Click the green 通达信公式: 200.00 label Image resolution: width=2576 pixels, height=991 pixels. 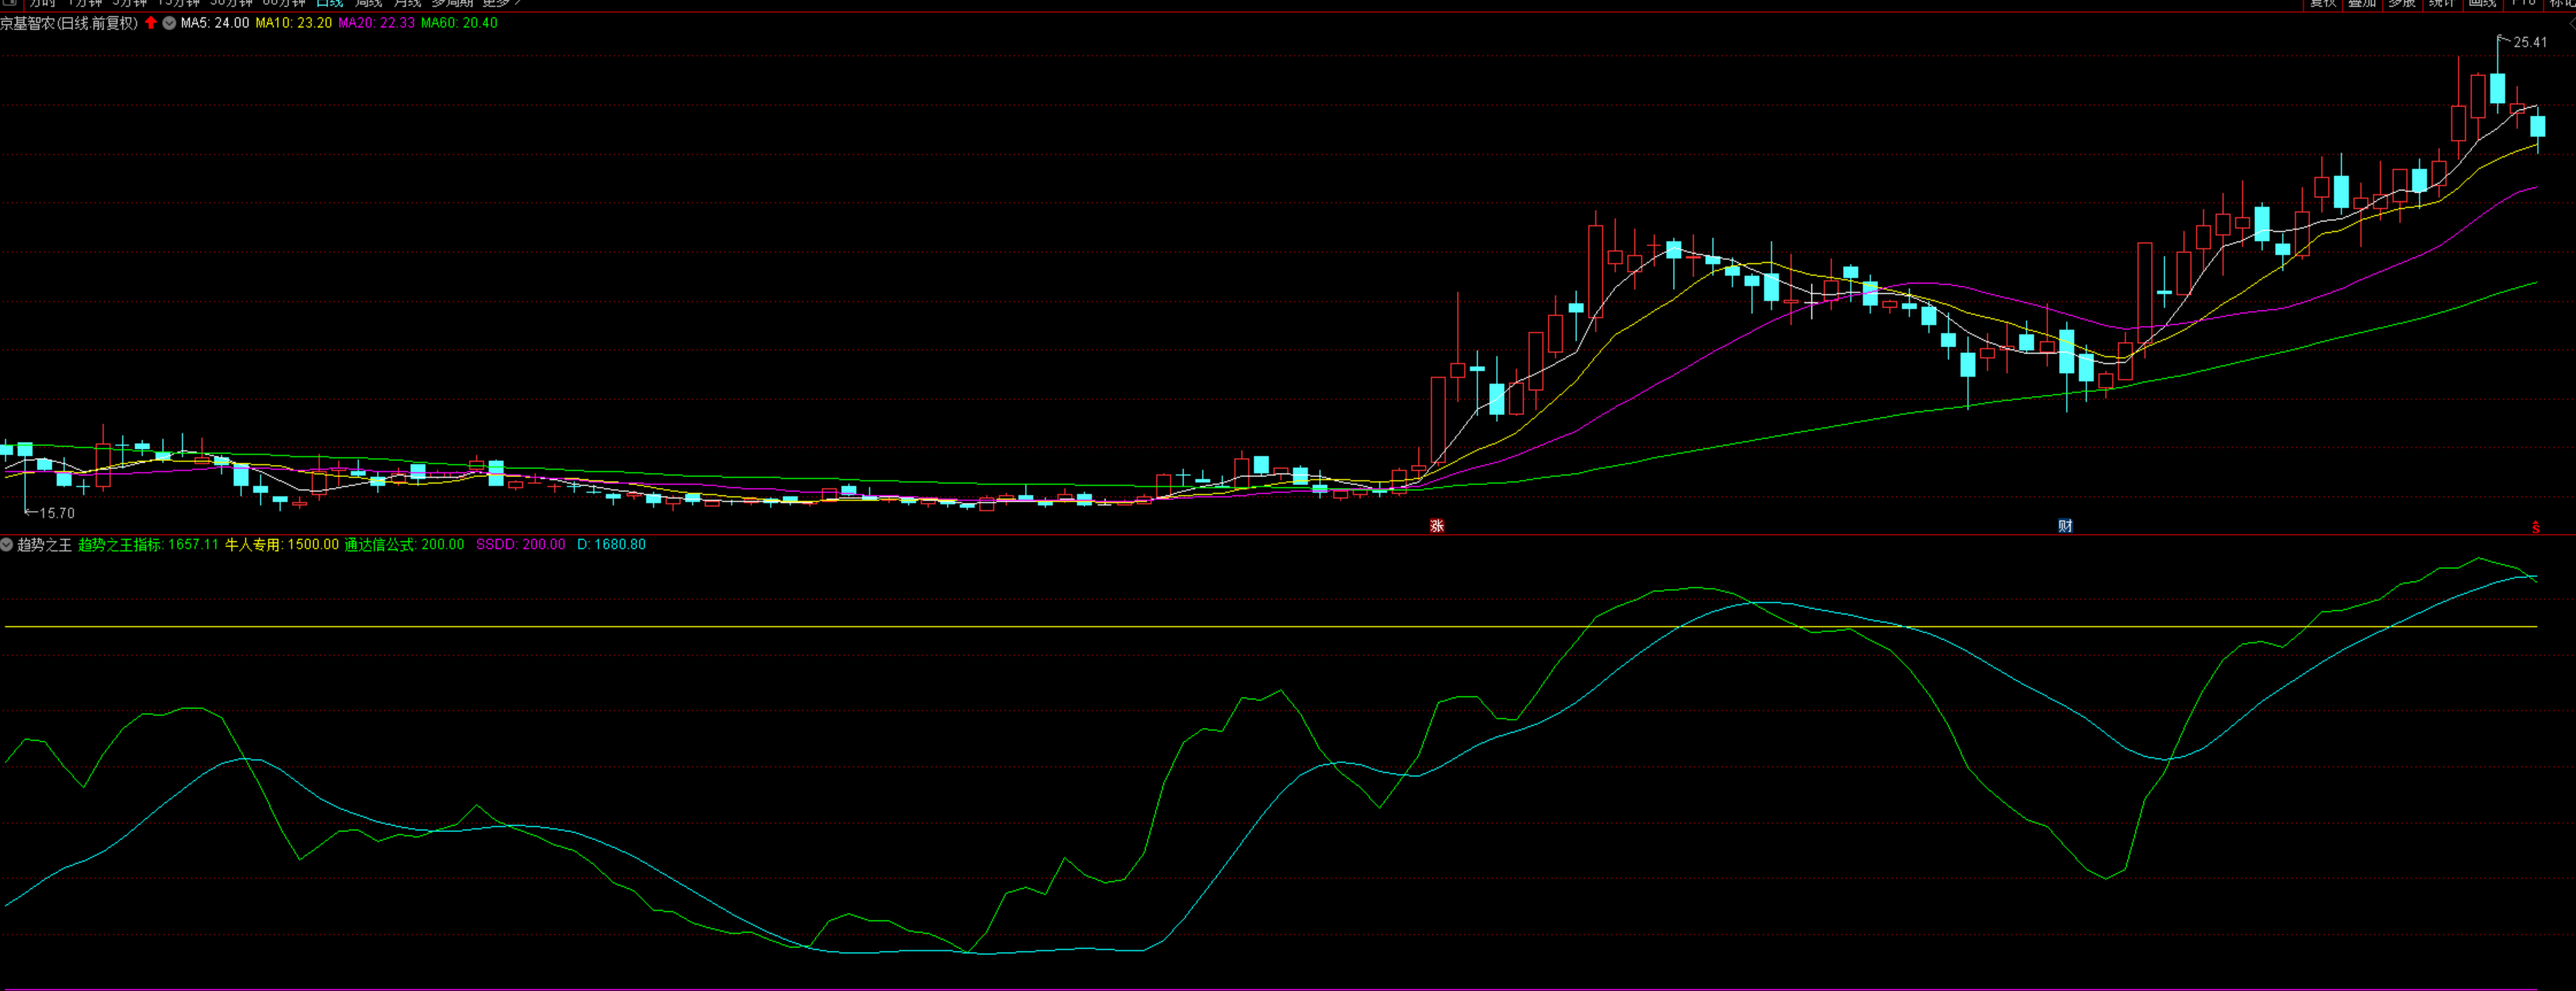(404, 545)
